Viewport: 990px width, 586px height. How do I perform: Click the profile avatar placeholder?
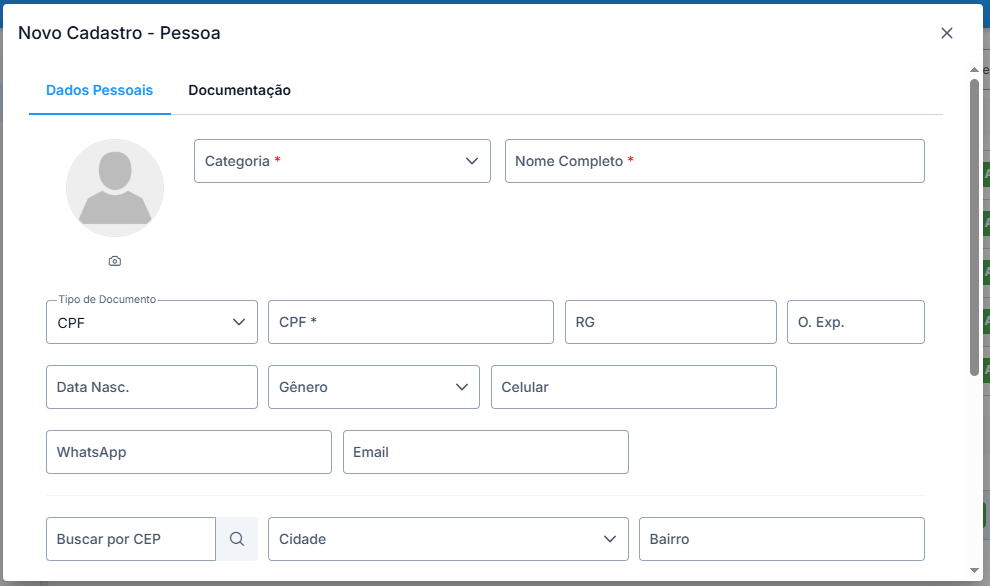[115, 188]
